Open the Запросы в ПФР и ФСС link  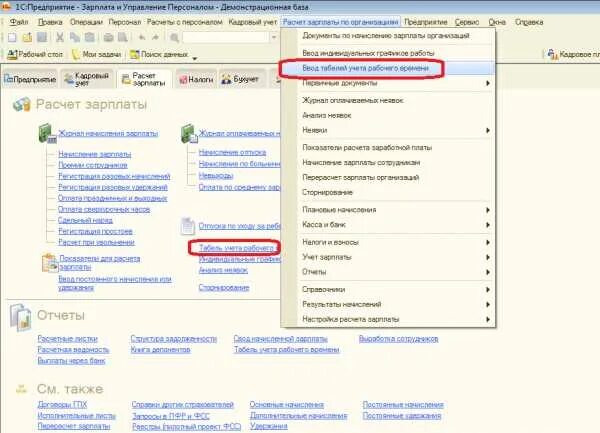coord(171,416)
